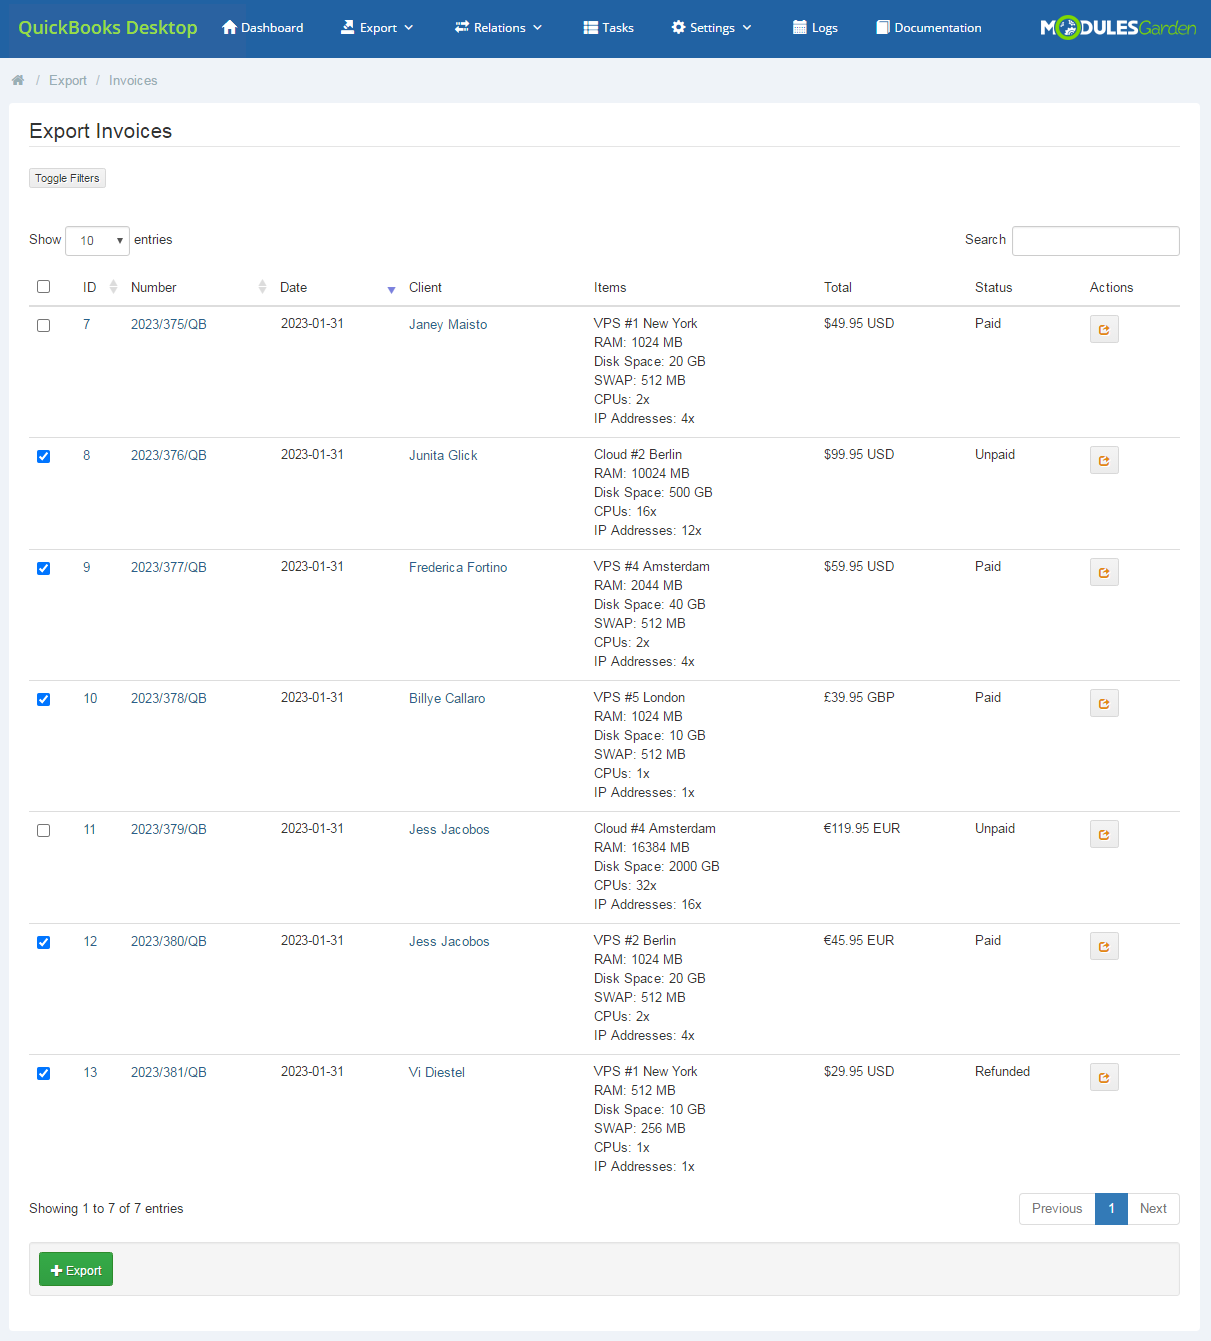Expand the Settings menu
Screen dimensions: 1211x1341
tap(710, 27)
